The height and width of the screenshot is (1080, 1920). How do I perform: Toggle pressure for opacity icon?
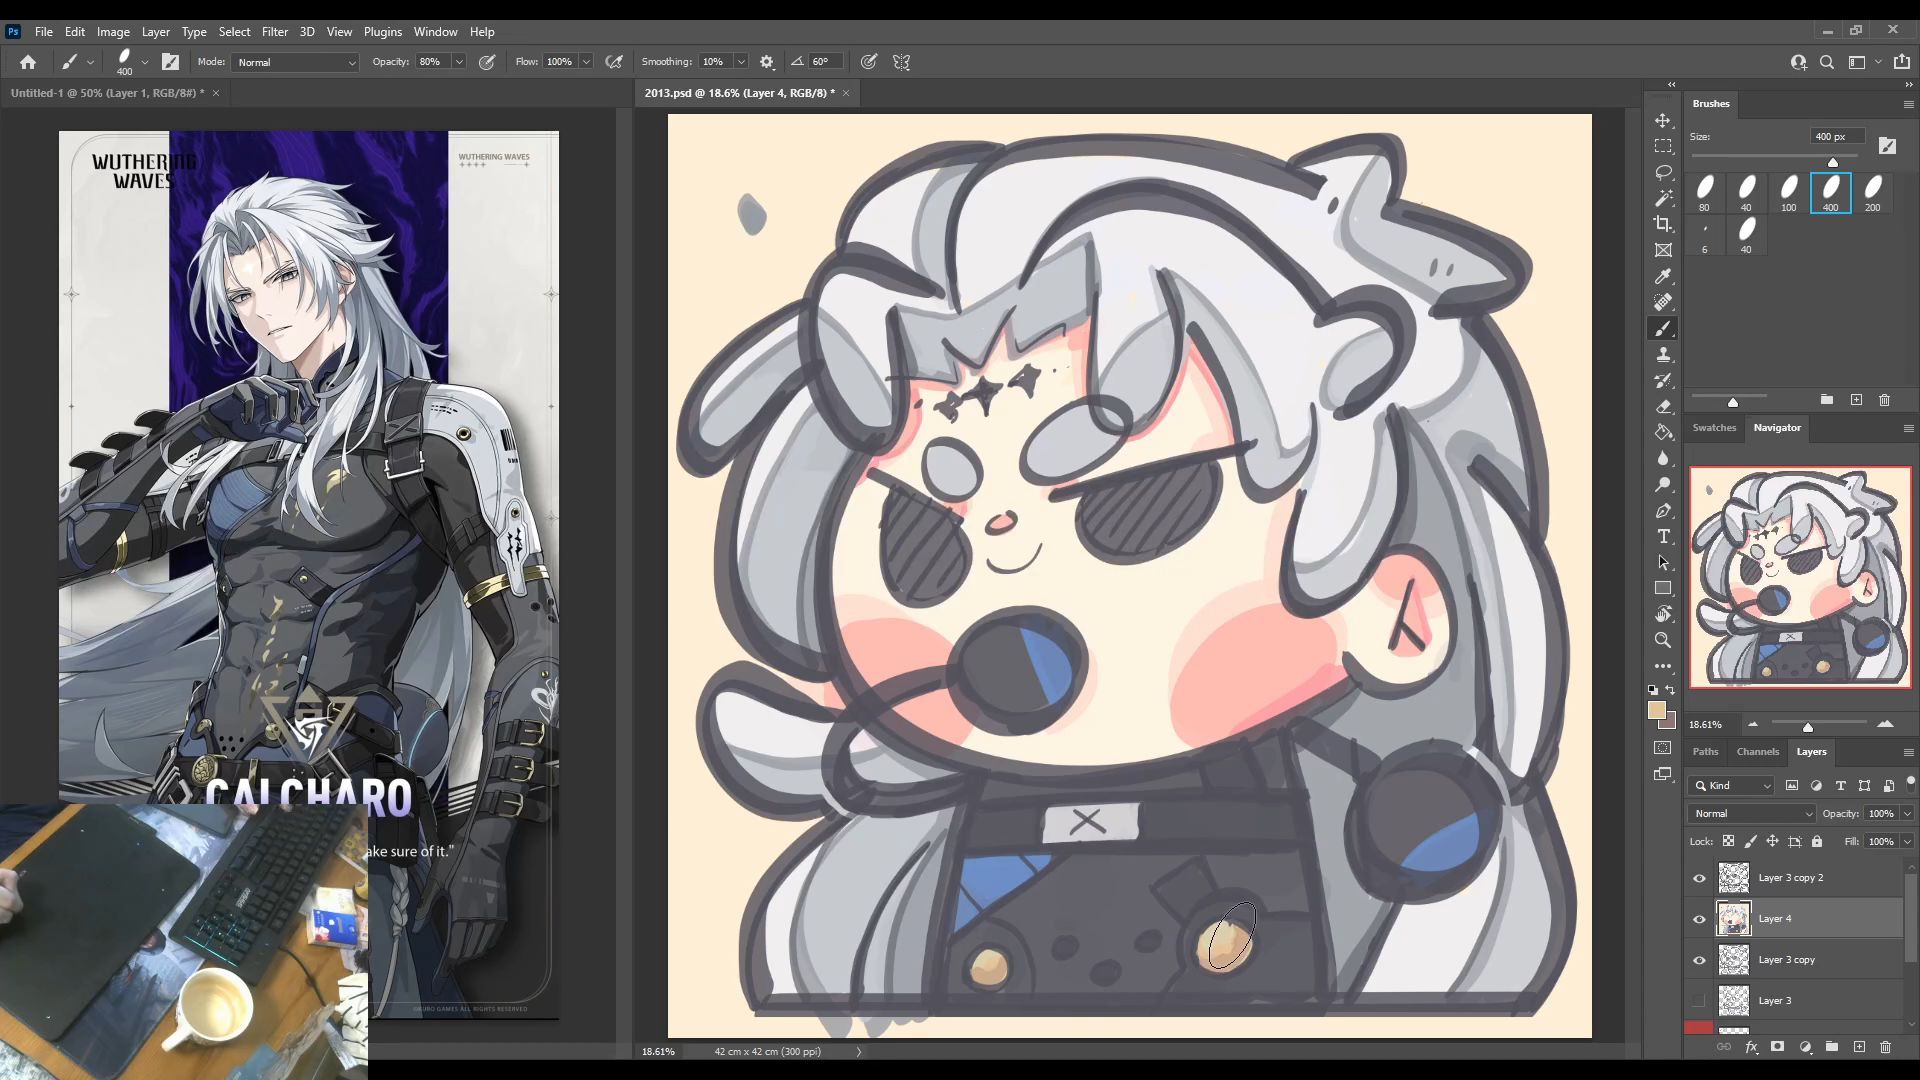487,62
